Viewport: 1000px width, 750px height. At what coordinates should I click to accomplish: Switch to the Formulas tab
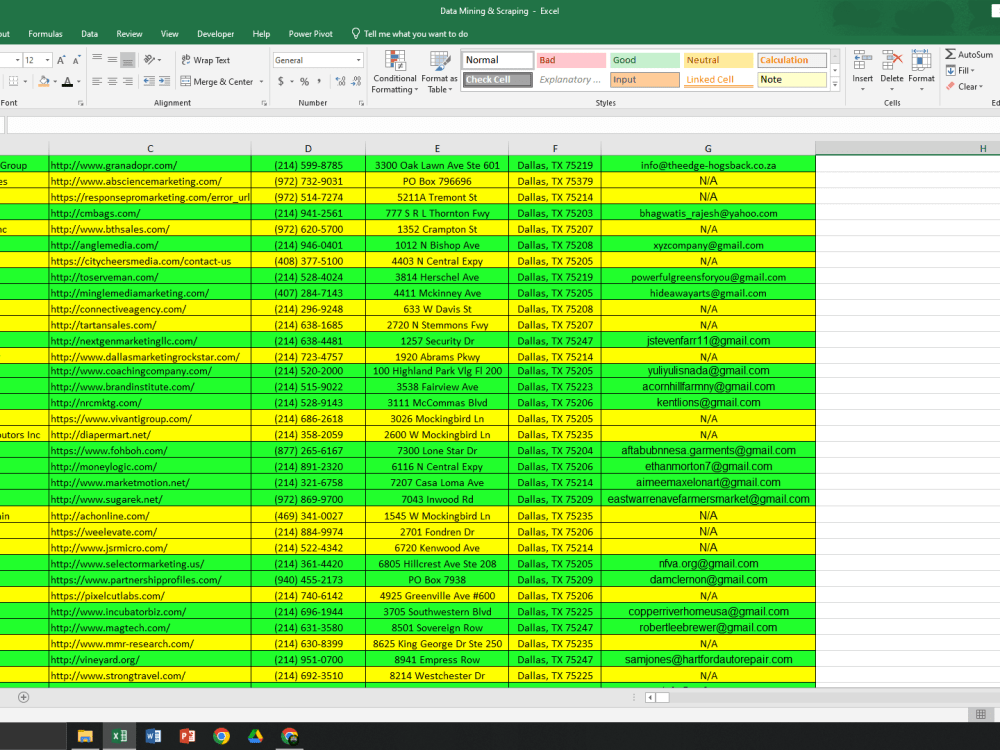coord(45,34)
